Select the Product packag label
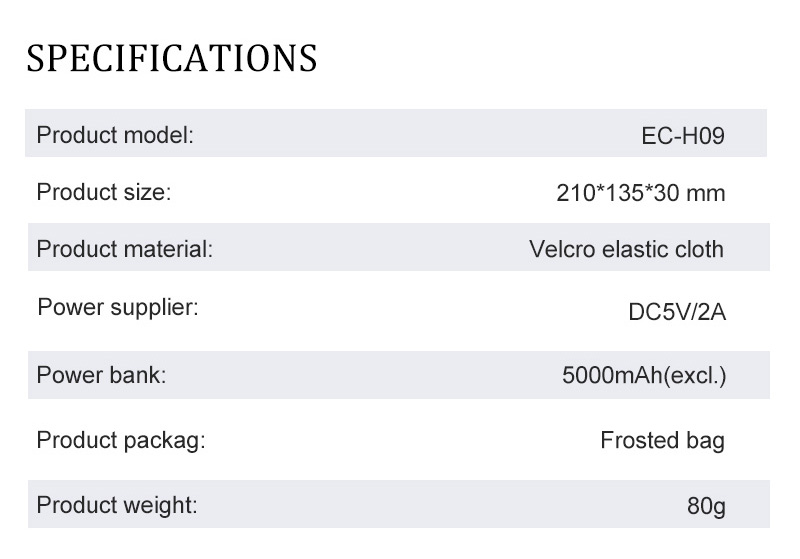This screenshot has width=800, height=559. (121, 441)
